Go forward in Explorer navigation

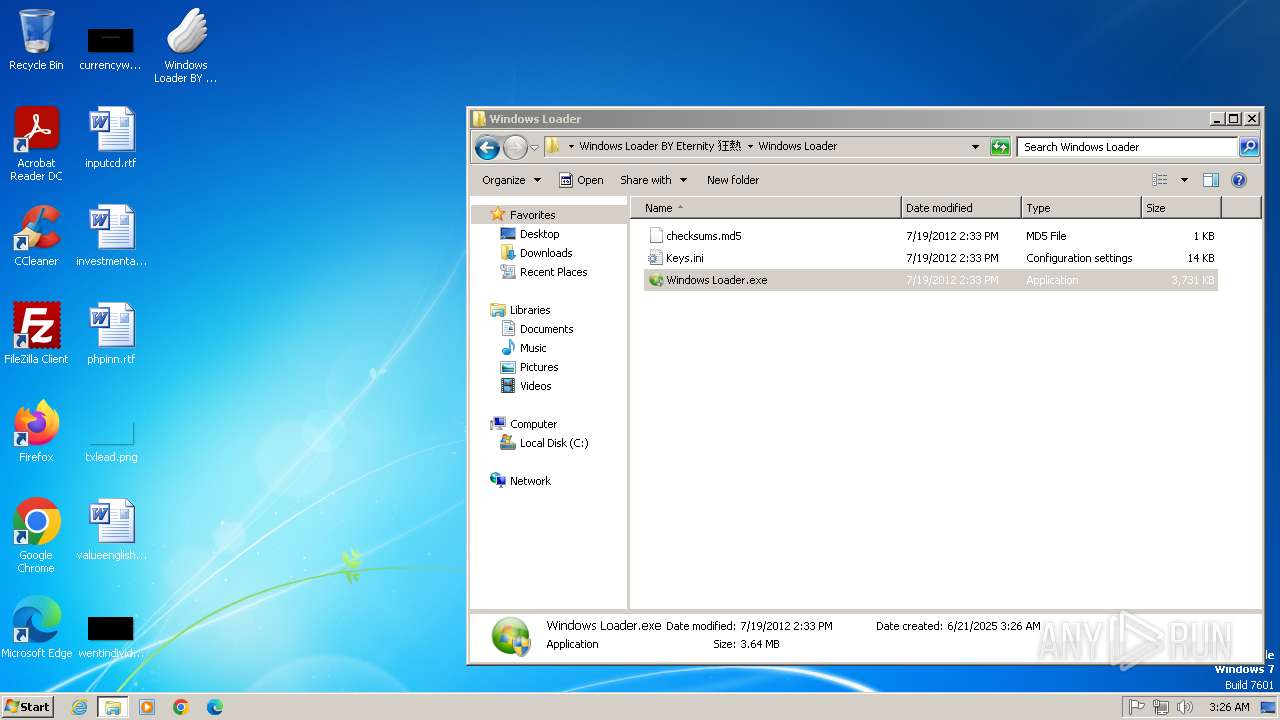coord(515,148)
